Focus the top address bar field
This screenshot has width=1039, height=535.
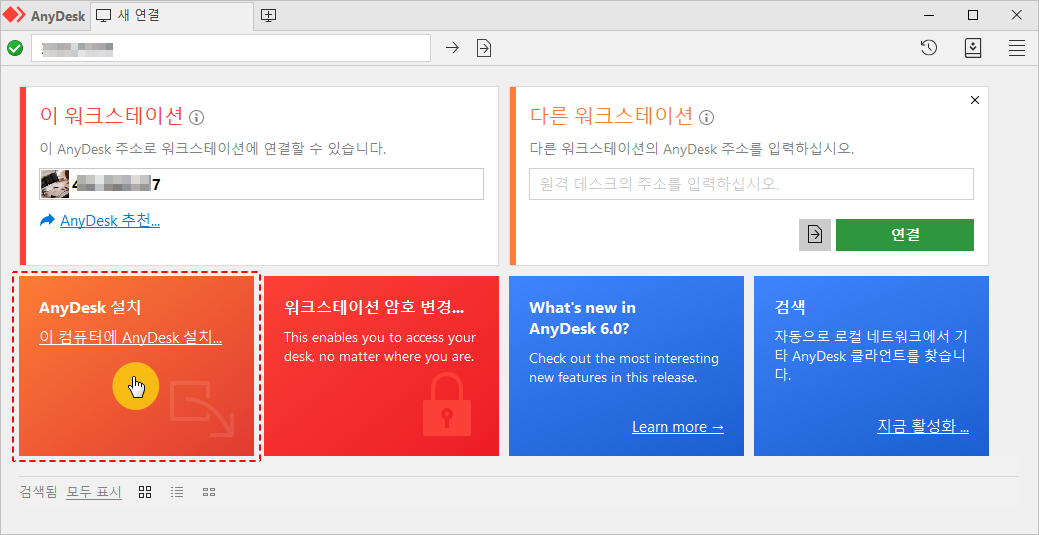click(x=231, y=48)
